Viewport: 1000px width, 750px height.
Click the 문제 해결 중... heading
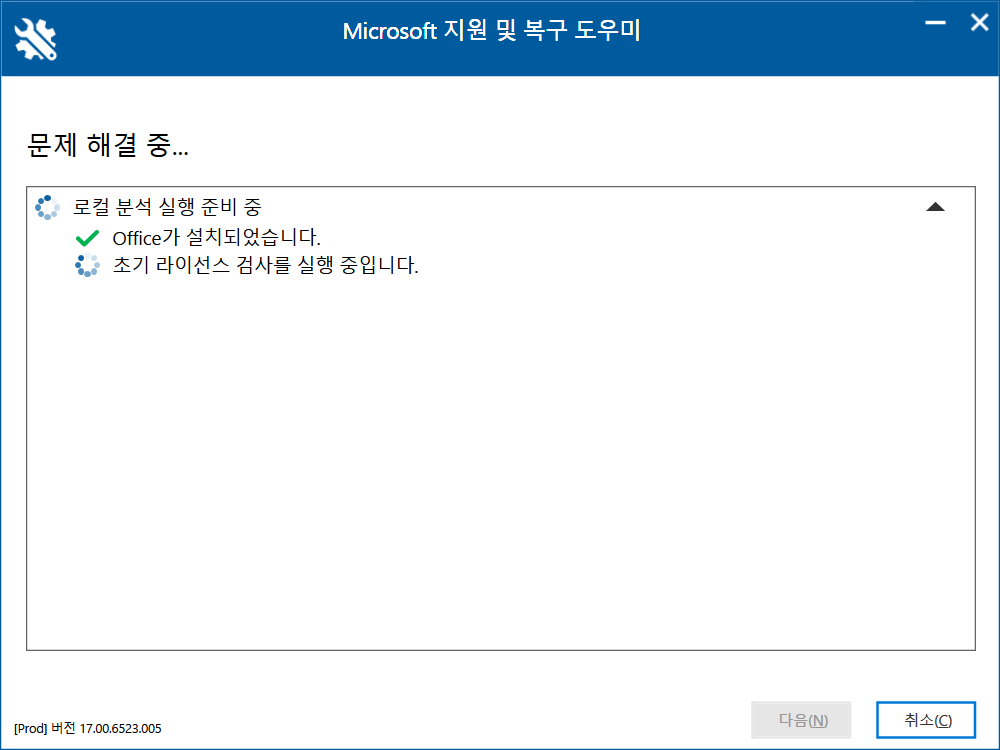pos(108,145)
